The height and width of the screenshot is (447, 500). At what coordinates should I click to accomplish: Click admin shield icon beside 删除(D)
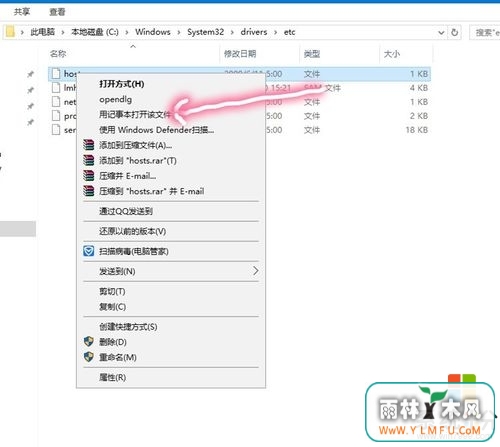[x=88, y=341]
